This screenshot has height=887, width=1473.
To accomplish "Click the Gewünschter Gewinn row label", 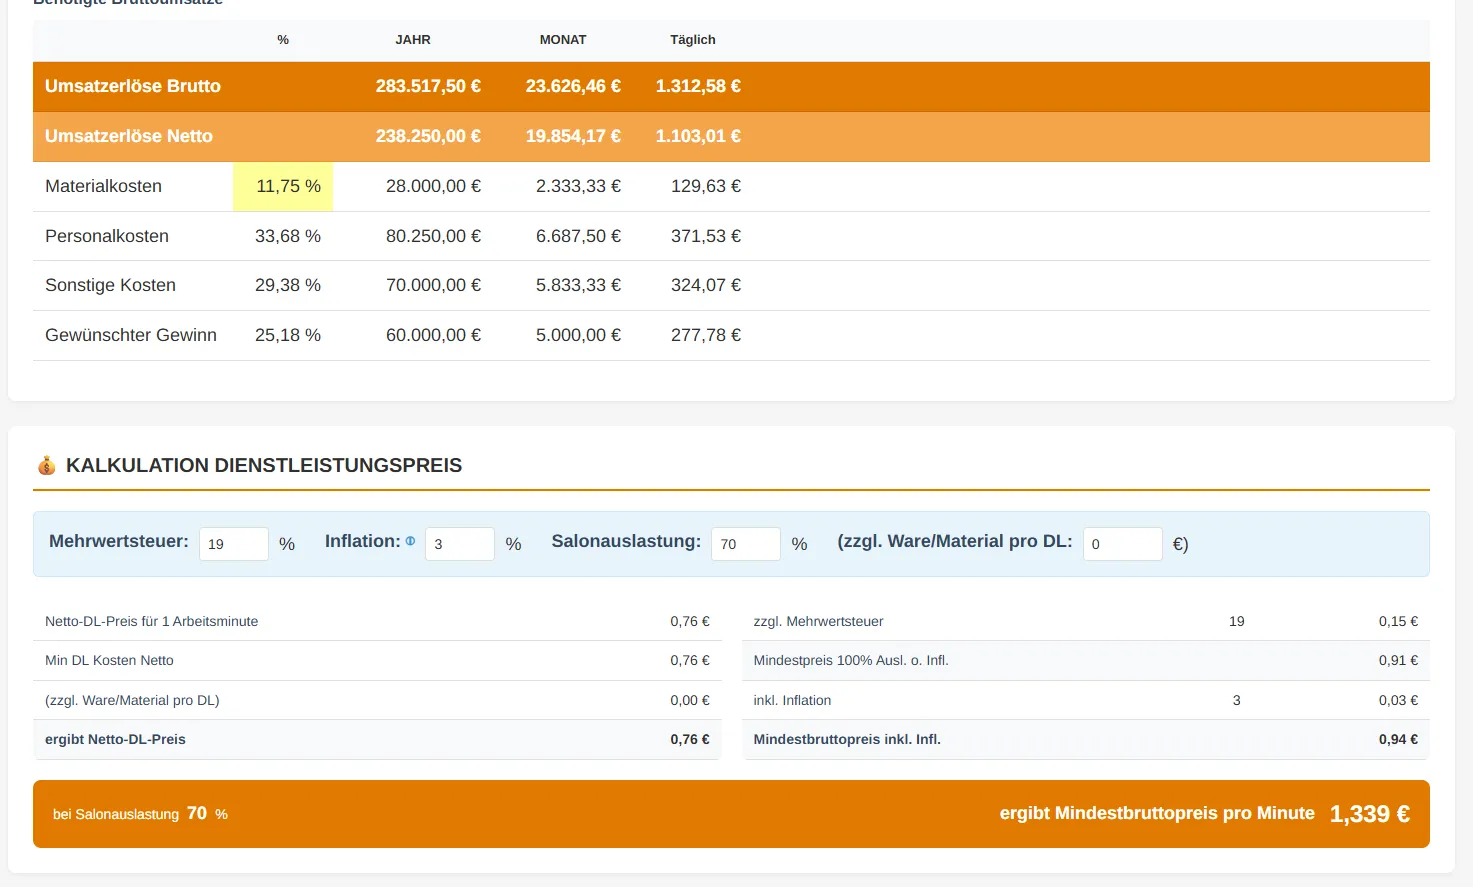I will point(131,335).
